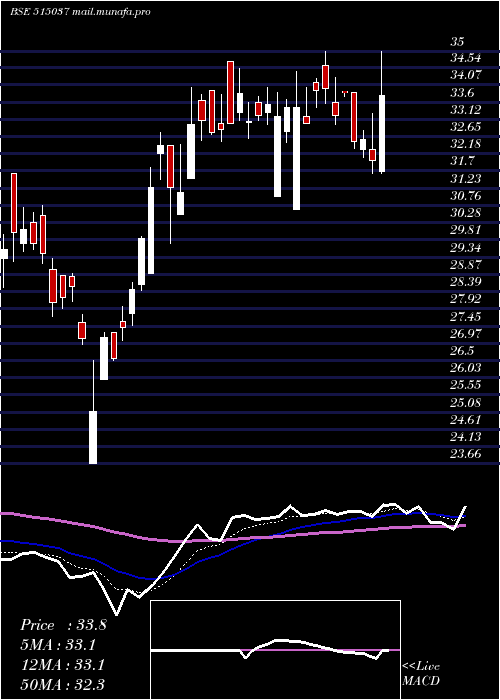Click the price axis label 30.28
Screen dimensions: 500x700
point(466,213)
